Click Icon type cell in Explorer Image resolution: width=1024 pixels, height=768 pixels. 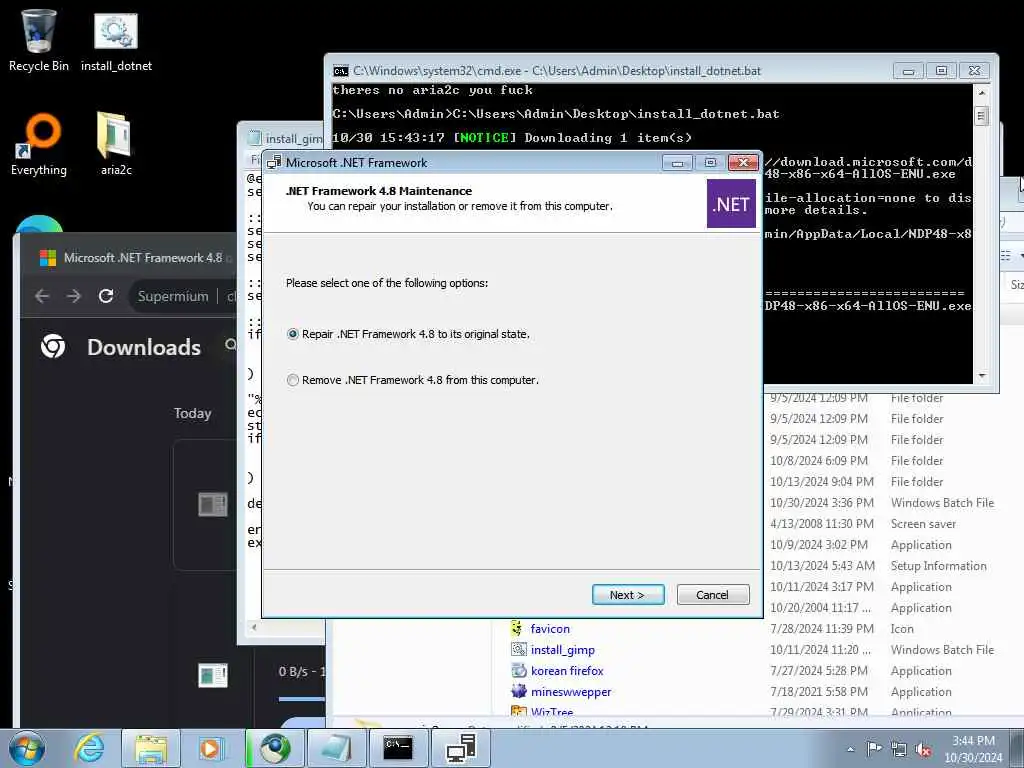tap(902, 629)
